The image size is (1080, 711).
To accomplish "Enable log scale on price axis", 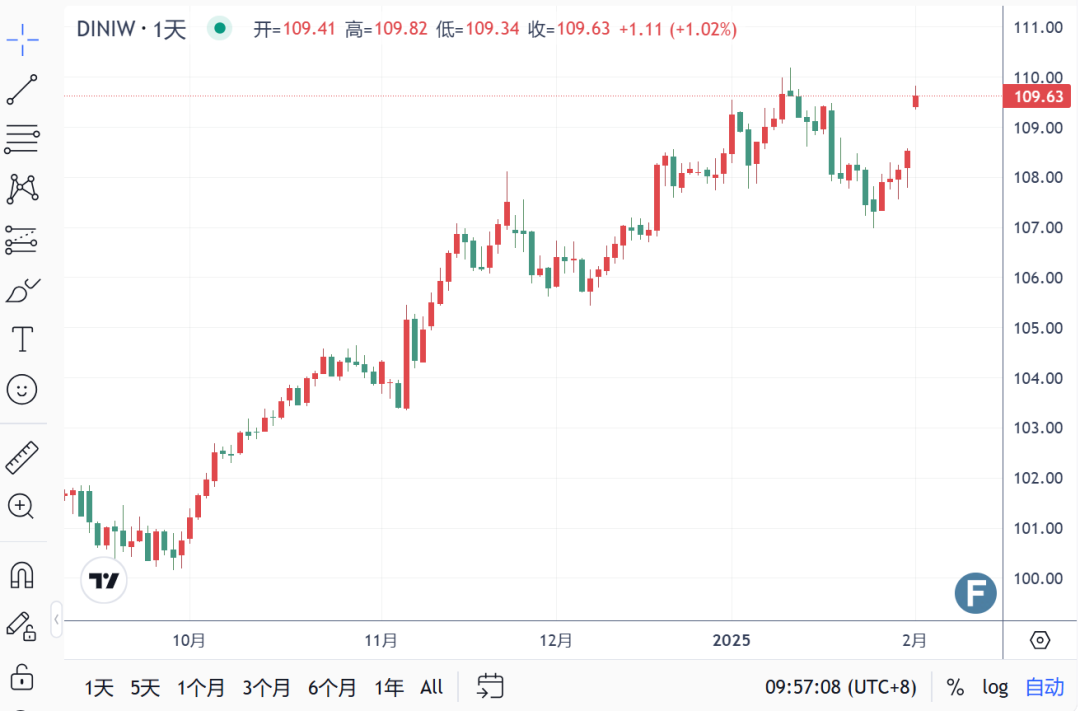I will pyautogui.click(x=995, y=687).
